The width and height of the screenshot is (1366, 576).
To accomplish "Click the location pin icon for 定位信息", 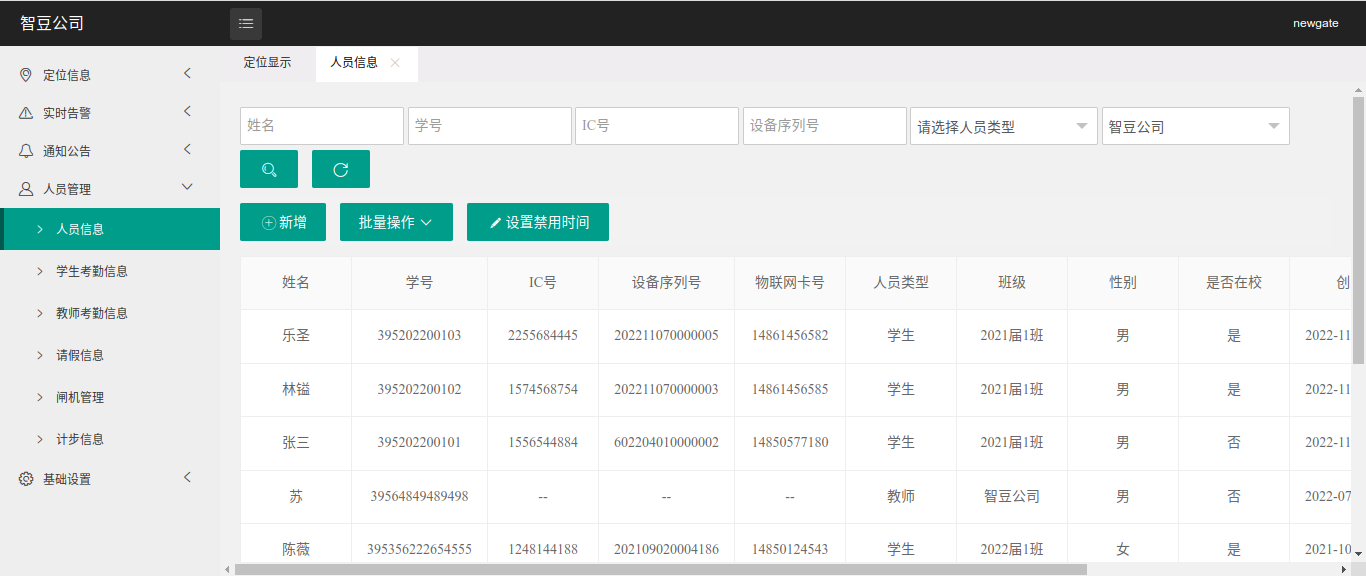I will (x=26, y=75).
